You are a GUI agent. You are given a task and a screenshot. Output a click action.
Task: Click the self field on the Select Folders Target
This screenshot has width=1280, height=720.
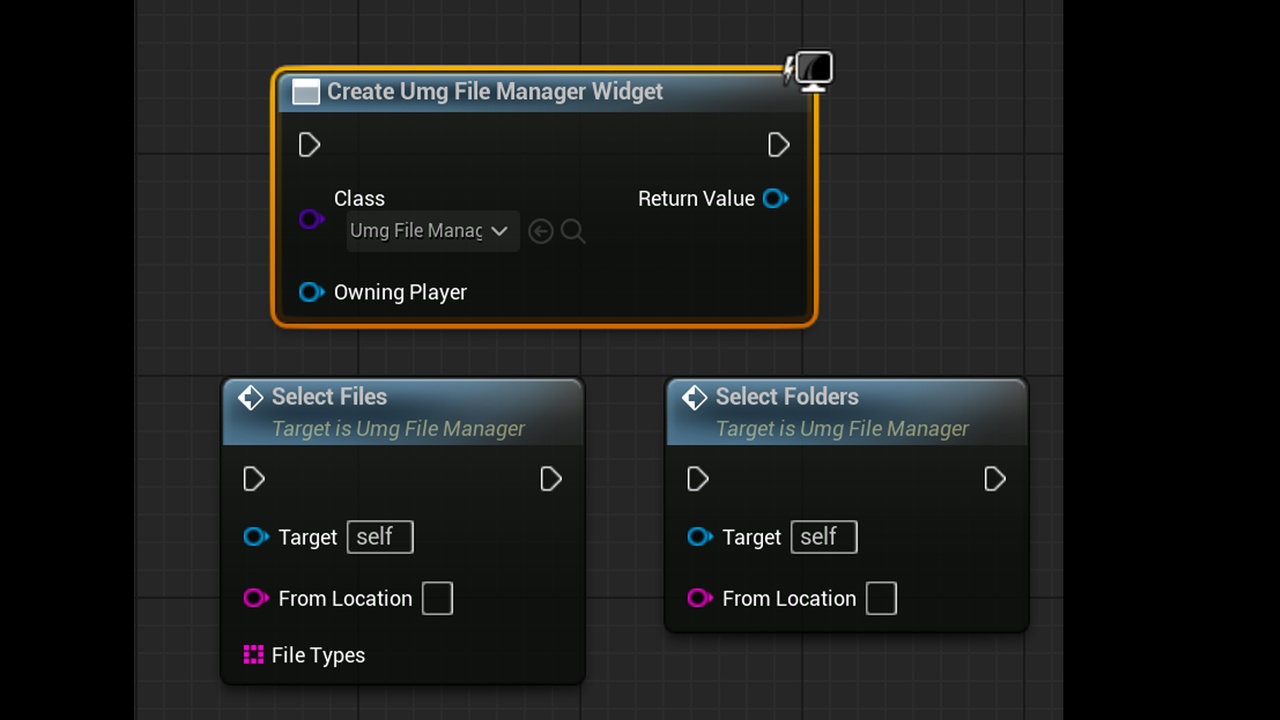pyautogui.click(x=824, y=537)
